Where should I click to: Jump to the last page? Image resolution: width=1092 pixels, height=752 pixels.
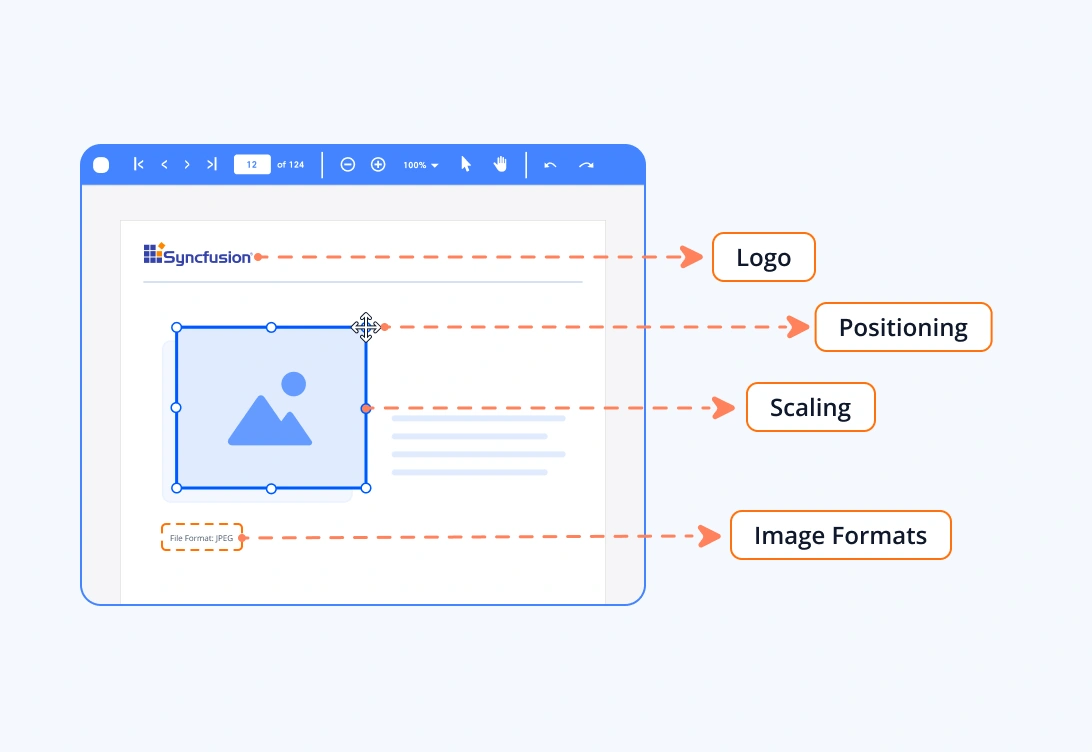point(211,164)
